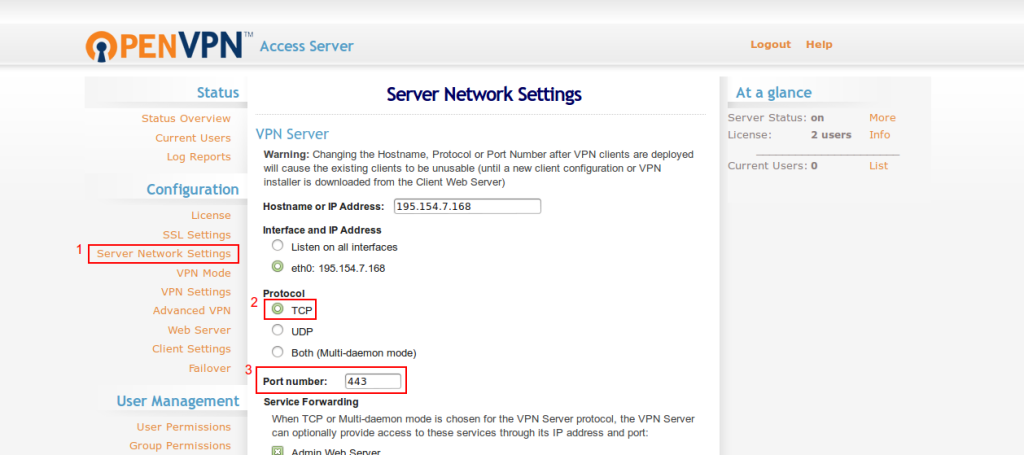Go to Current Users page
This screenshot has height=455, width=1024.
(193, 138)
